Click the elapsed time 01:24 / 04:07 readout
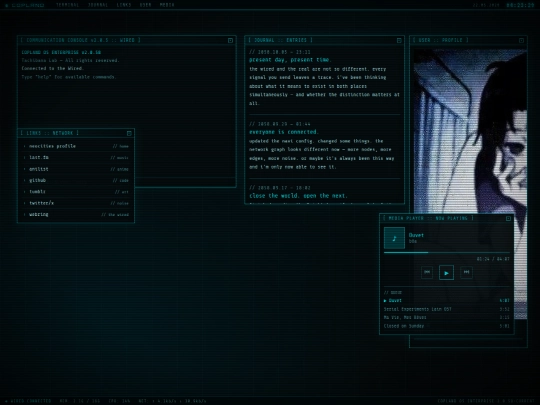 (493, 259)
